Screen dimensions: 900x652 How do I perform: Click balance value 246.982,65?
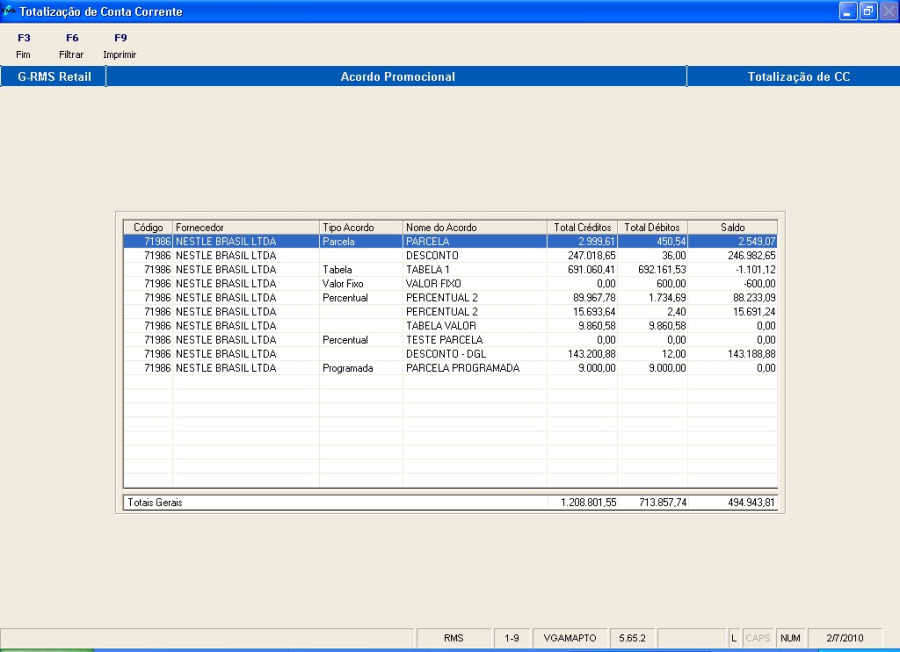[751, 255]
